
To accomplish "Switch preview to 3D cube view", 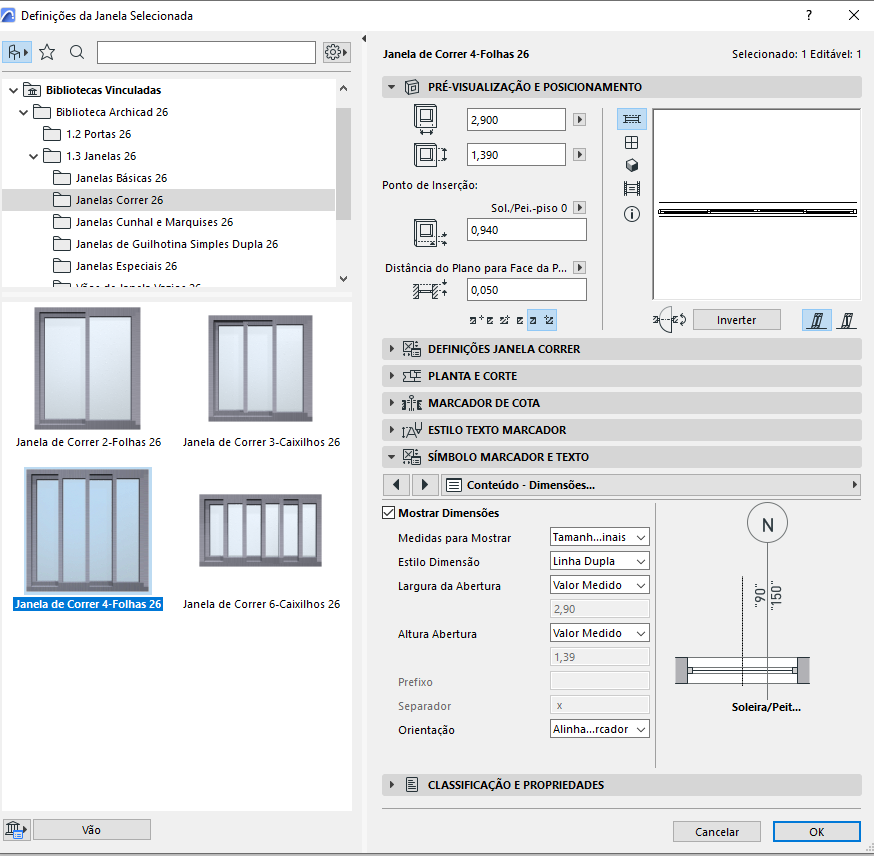I will coord(632,166).
